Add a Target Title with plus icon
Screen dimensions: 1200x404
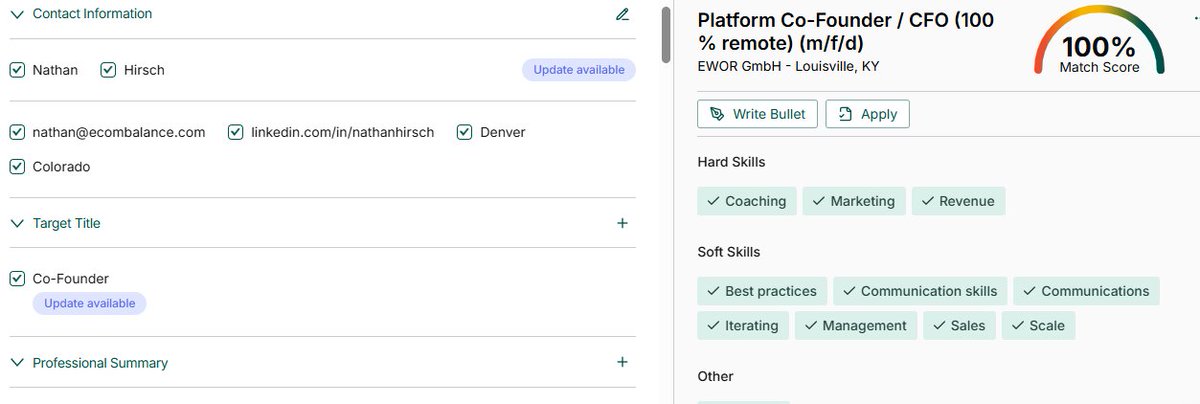[622, 223]
